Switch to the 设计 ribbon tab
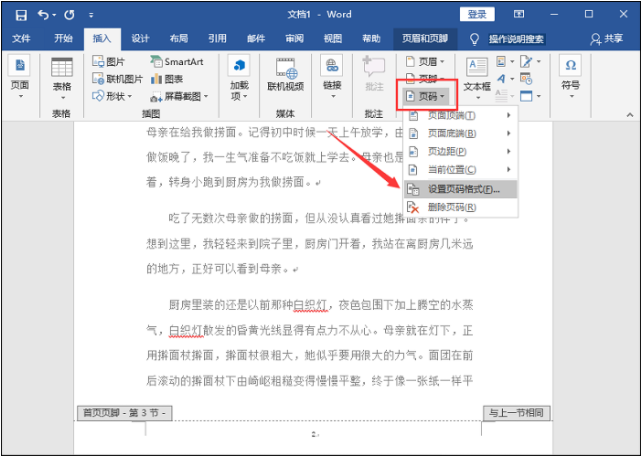Screen dimensions: 642x459 pyautogui.click(x=140, y=39)
